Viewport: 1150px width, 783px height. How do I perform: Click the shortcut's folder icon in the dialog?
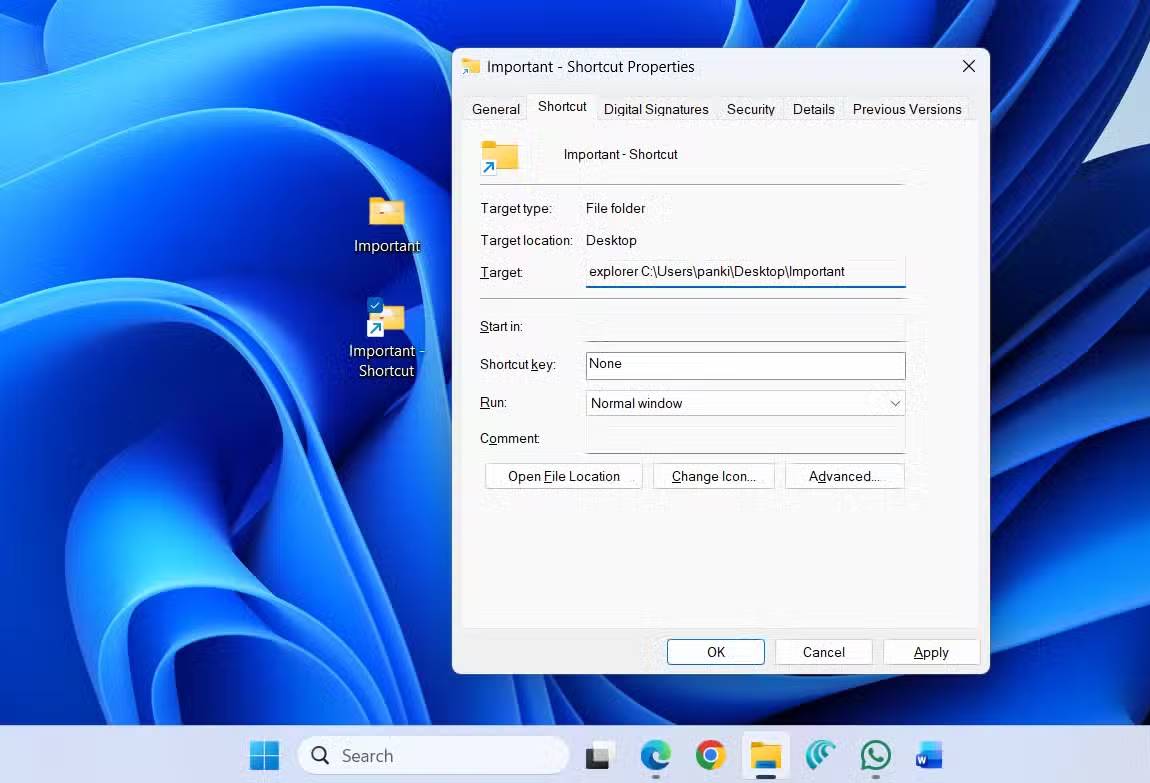(500, 156)
